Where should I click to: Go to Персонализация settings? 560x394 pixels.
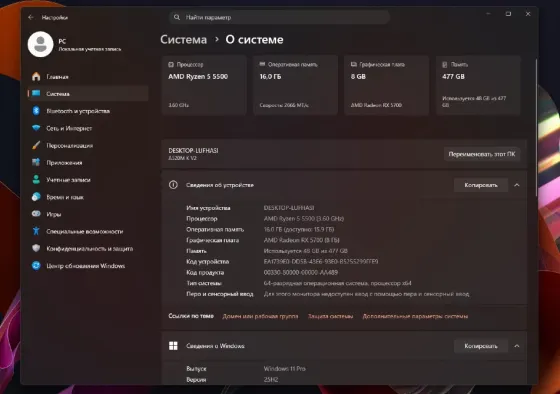(88, 145)
